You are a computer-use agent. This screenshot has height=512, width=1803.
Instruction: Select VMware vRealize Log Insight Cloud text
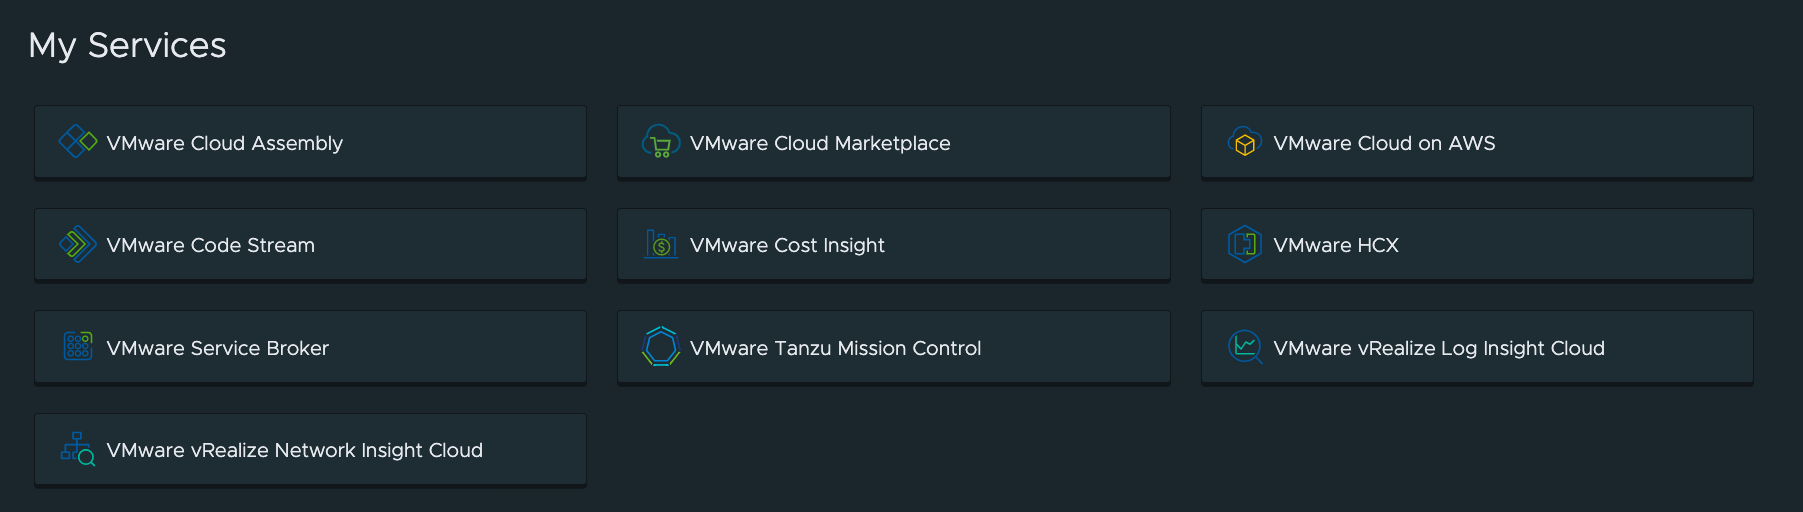click(1438, 348)
